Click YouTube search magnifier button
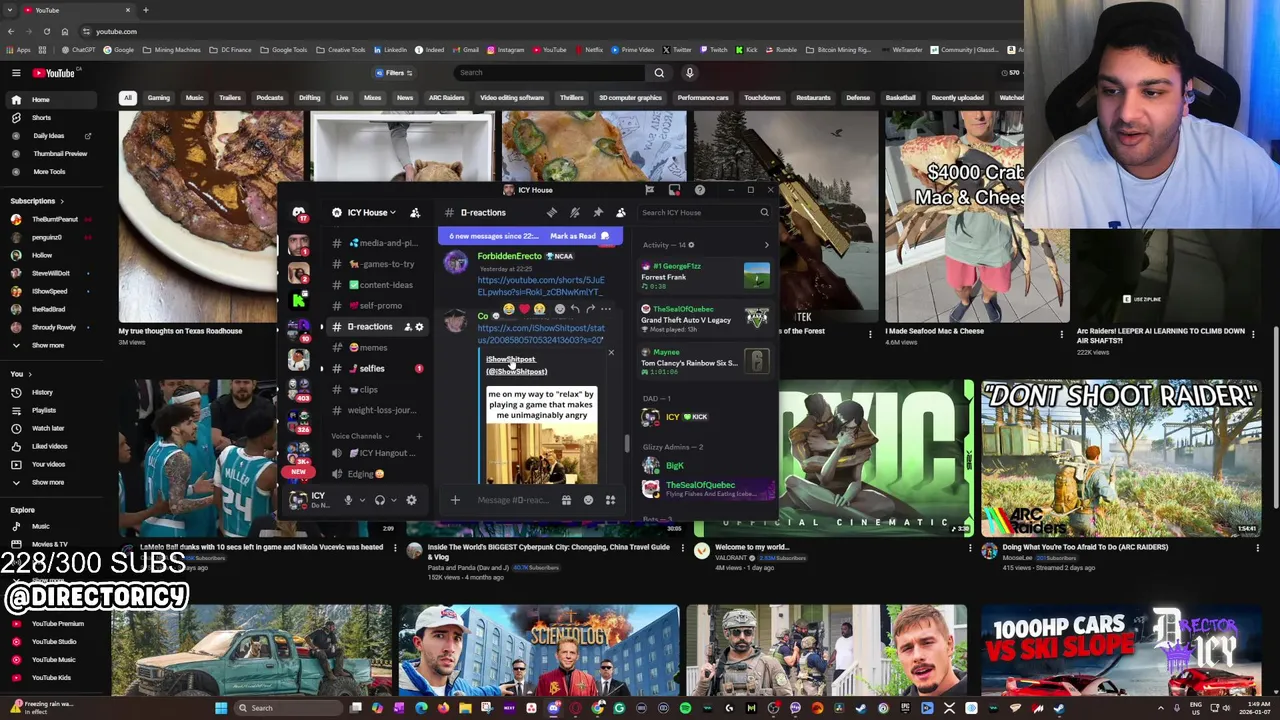Viewport: 1280px width, 720px height. click(x=659, y=73)
